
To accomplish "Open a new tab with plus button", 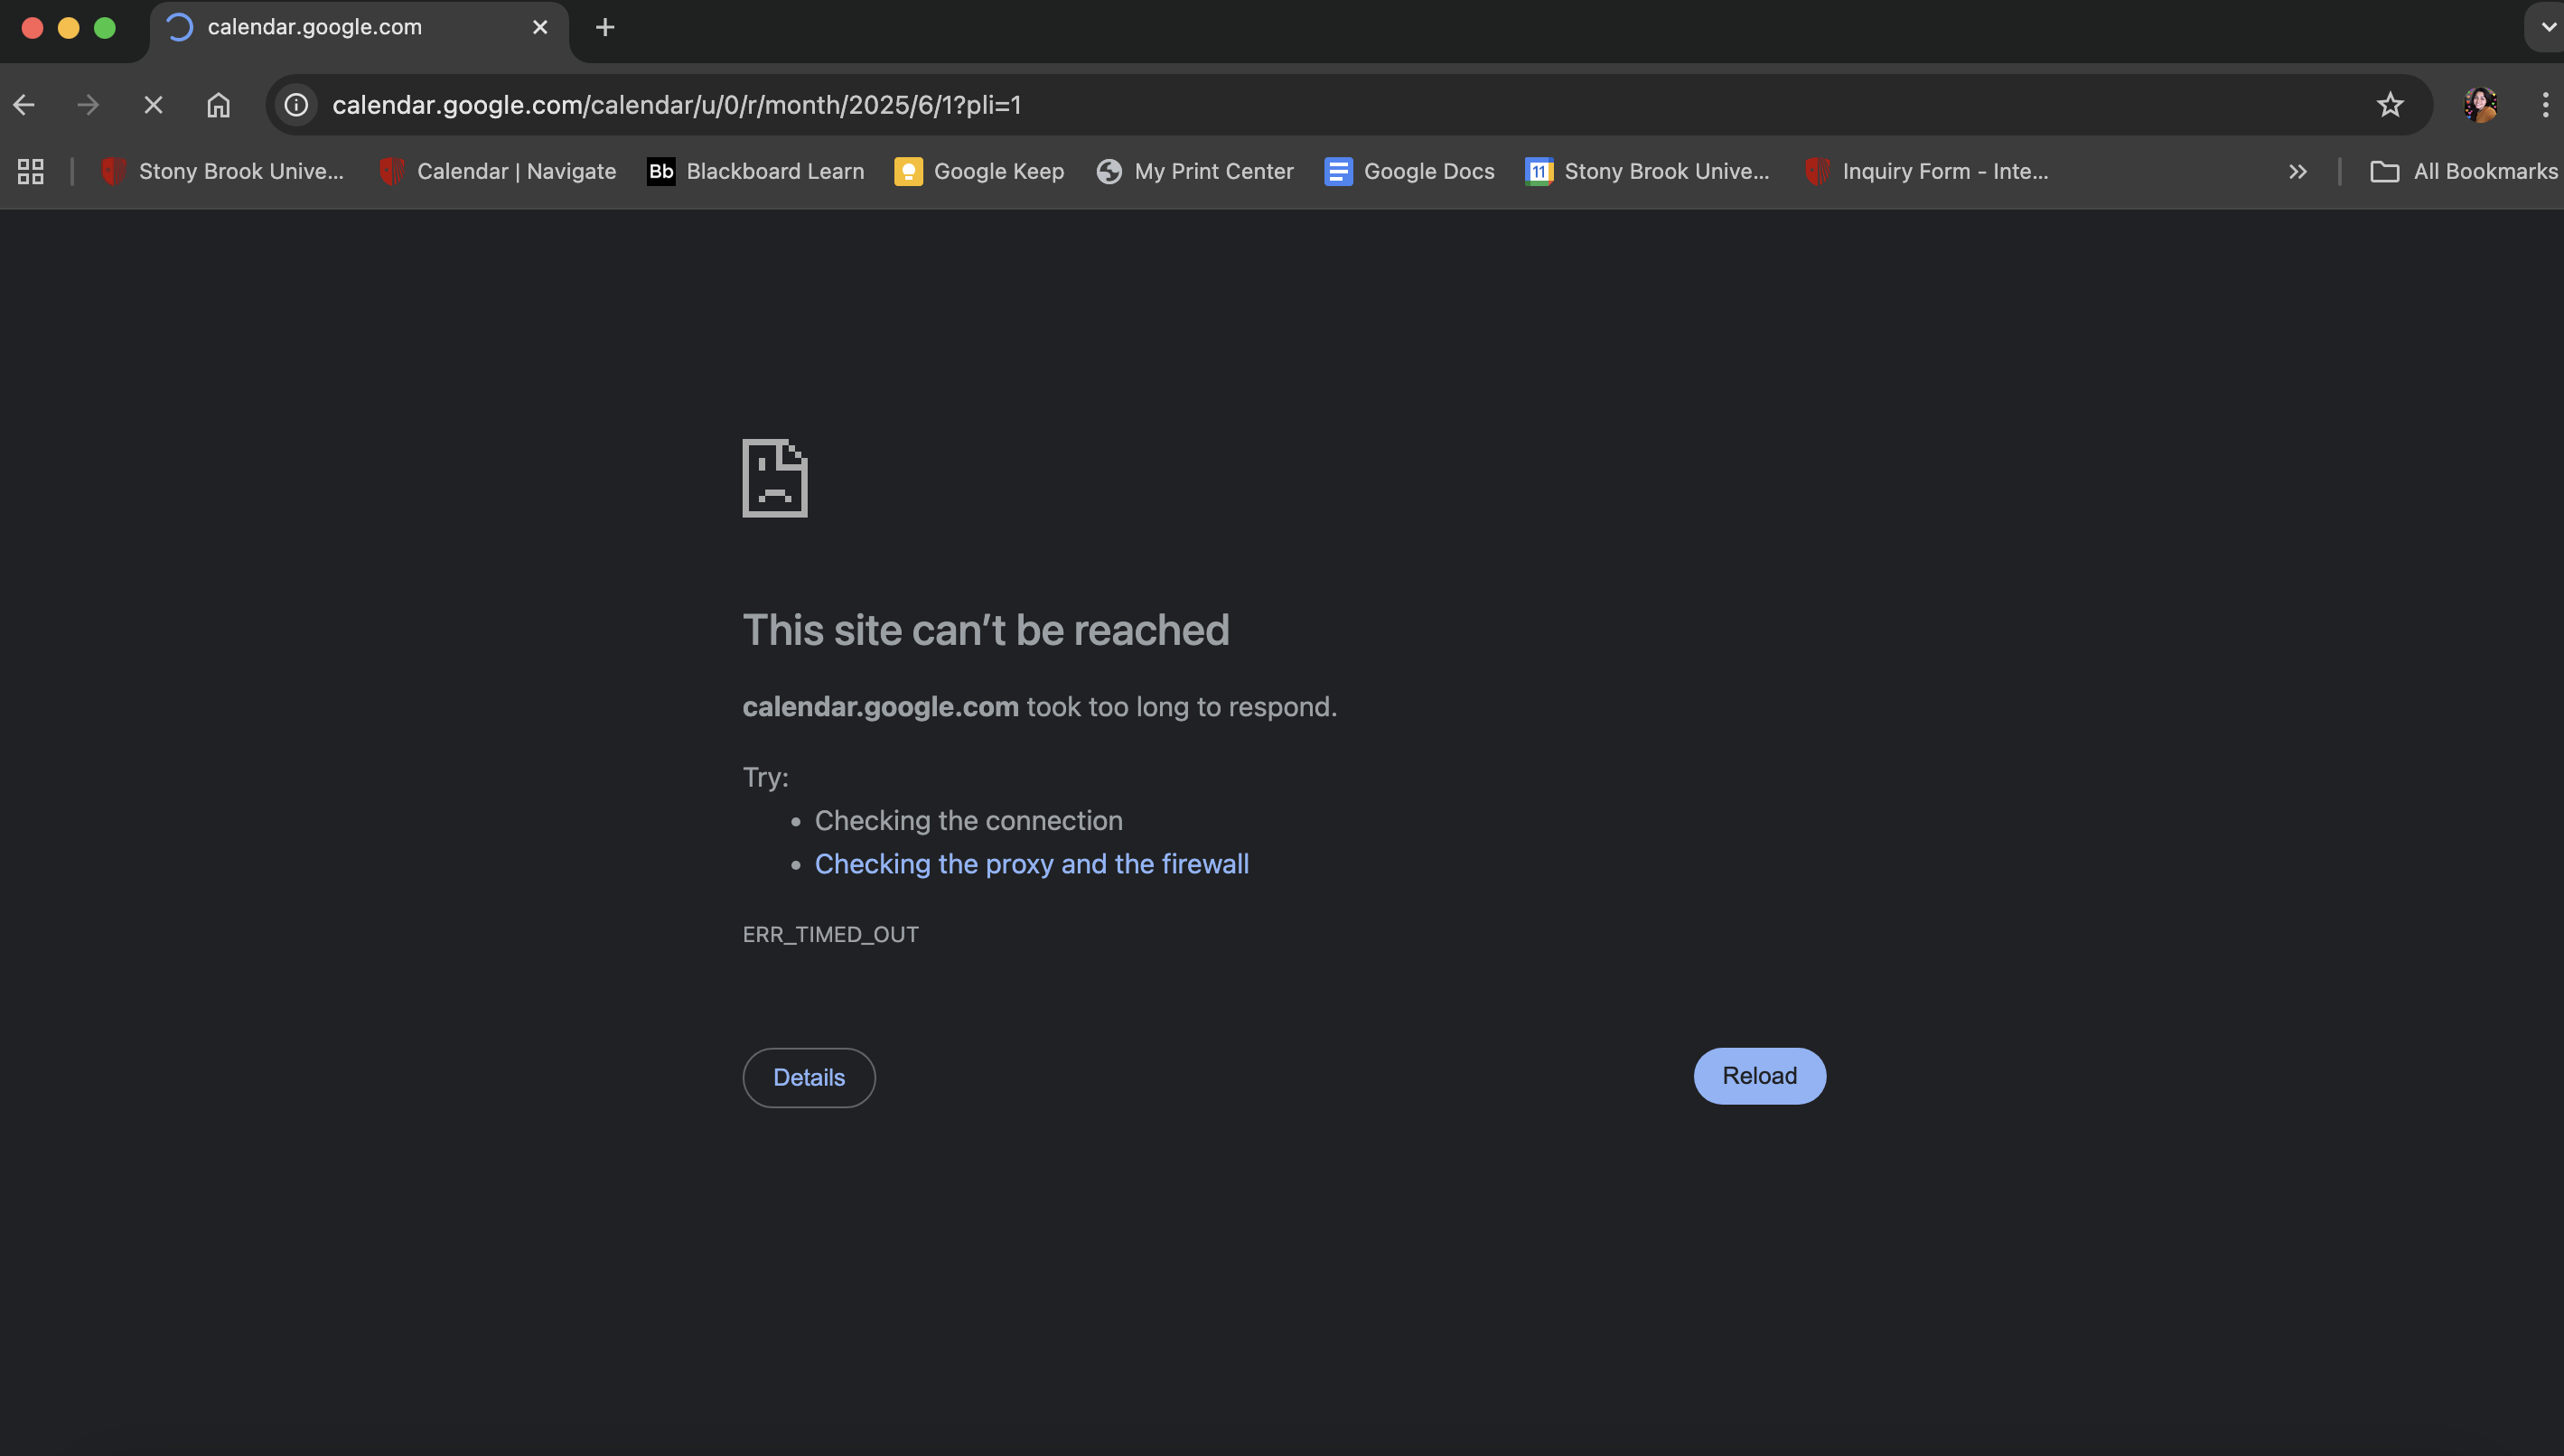I will [x=604, y=28].
